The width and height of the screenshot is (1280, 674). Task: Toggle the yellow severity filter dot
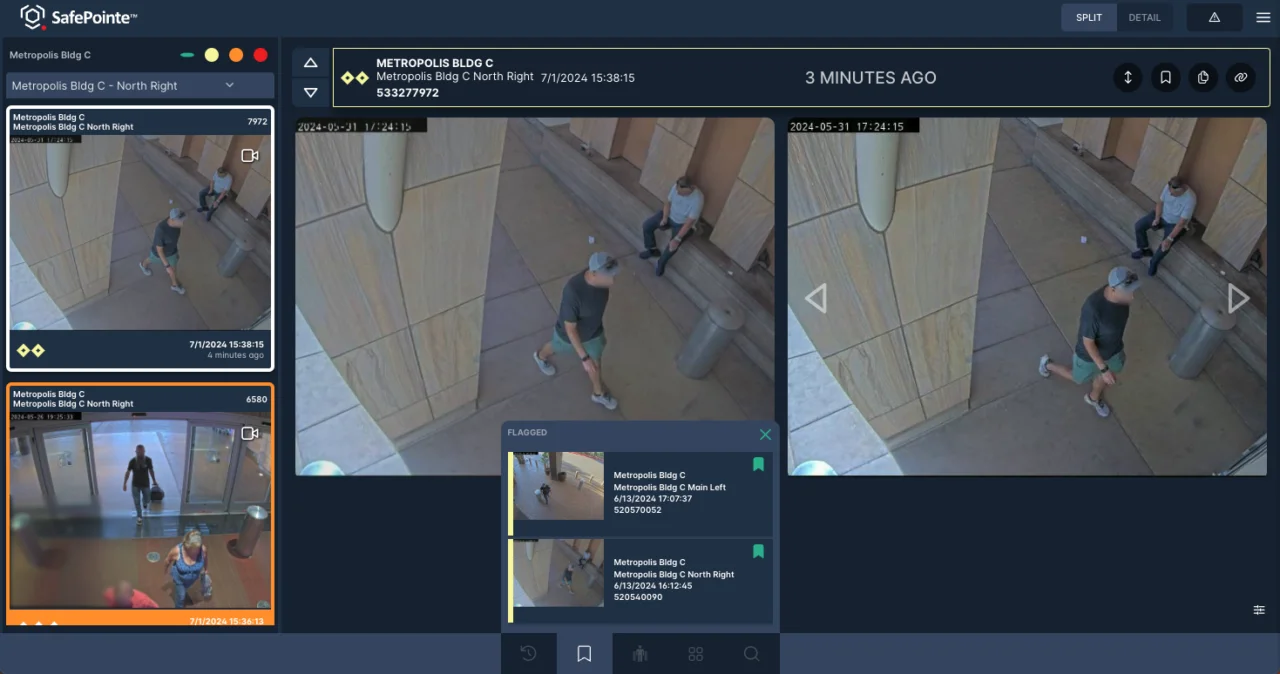pyautogui.click(x=211, y=55)
